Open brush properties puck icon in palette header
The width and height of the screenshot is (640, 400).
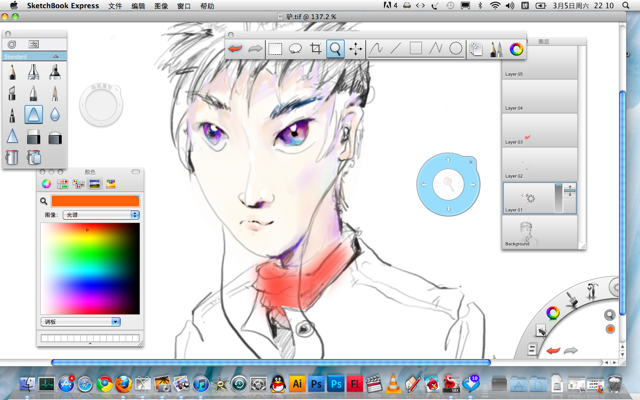click(12, 44)
